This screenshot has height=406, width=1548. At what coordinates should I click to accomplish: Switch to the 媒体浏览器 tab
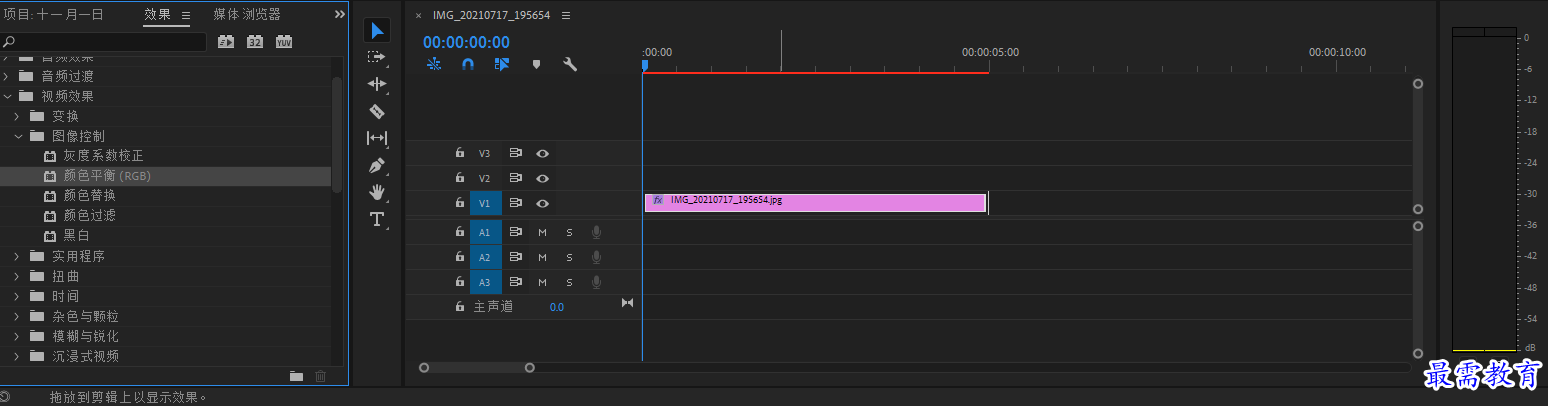[x=247, y=14]
